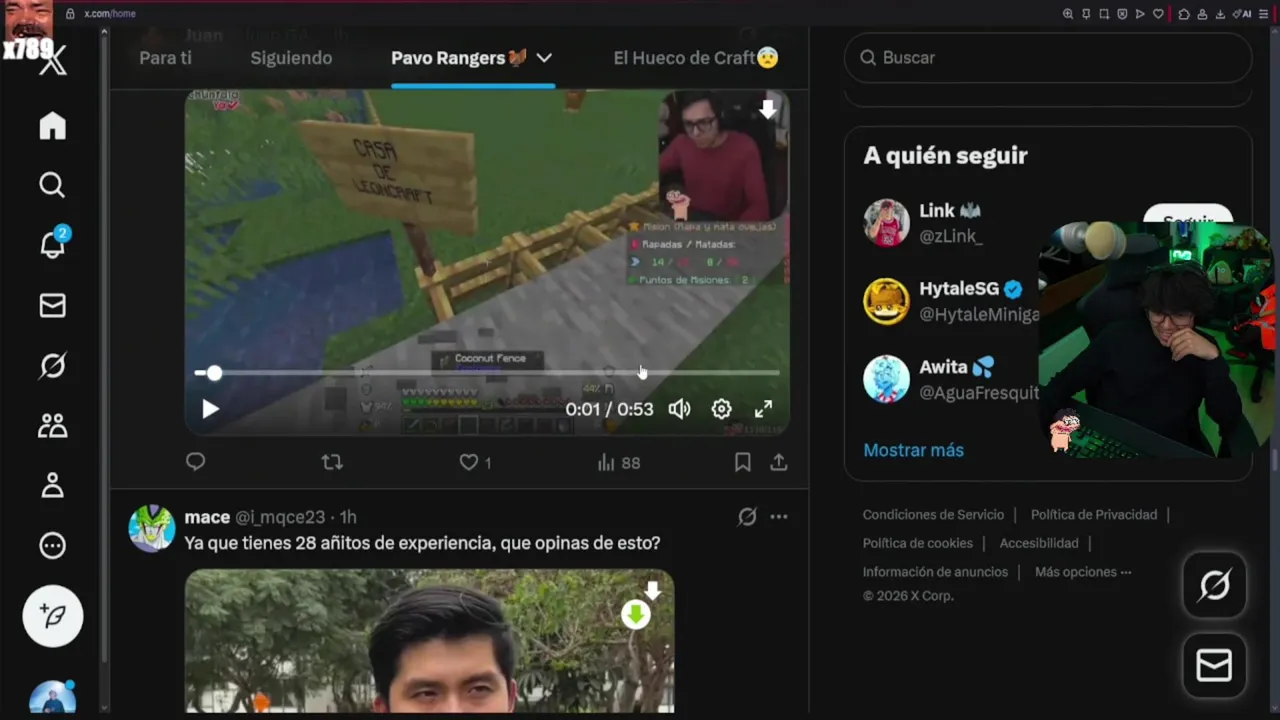The image size is (1280, 720).
Task: Open the floating Messages button
Action: (x=1215, y=665)
